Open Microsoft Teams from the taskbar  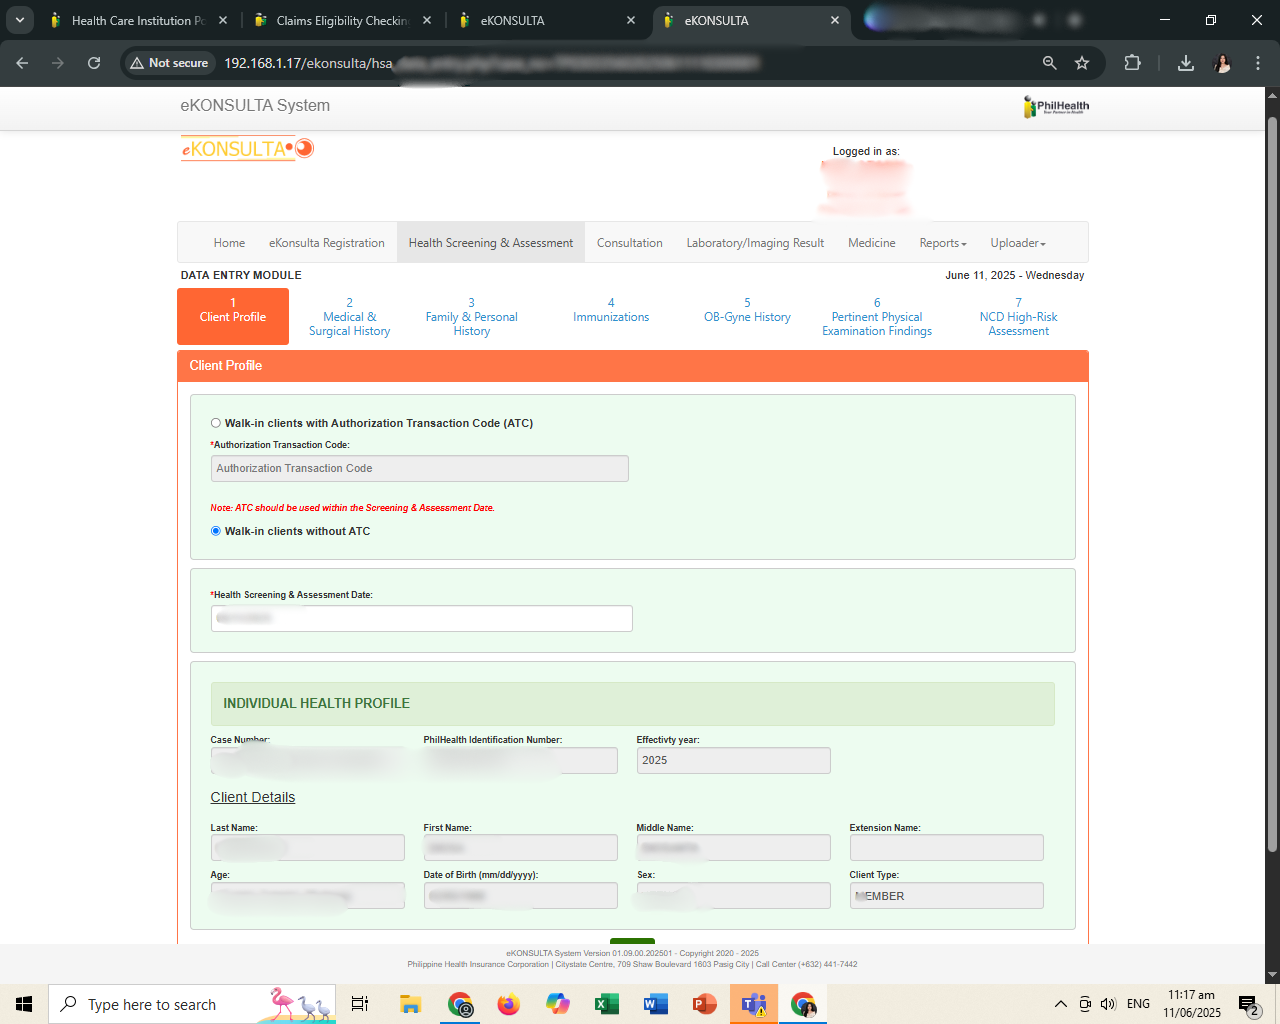point(754,1004)
